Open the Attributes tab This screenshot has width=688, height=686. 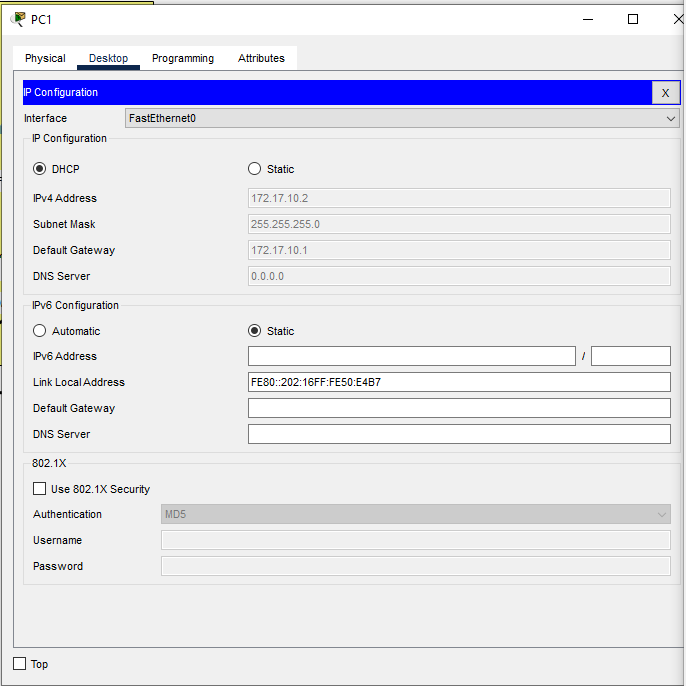261,58
